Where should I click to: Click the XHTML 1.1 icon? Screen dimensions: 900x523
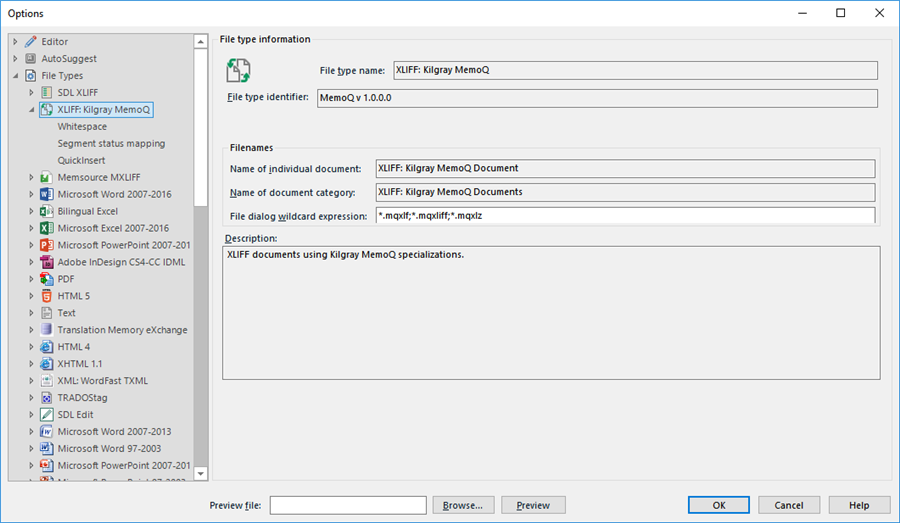click(x=46, y=363)
